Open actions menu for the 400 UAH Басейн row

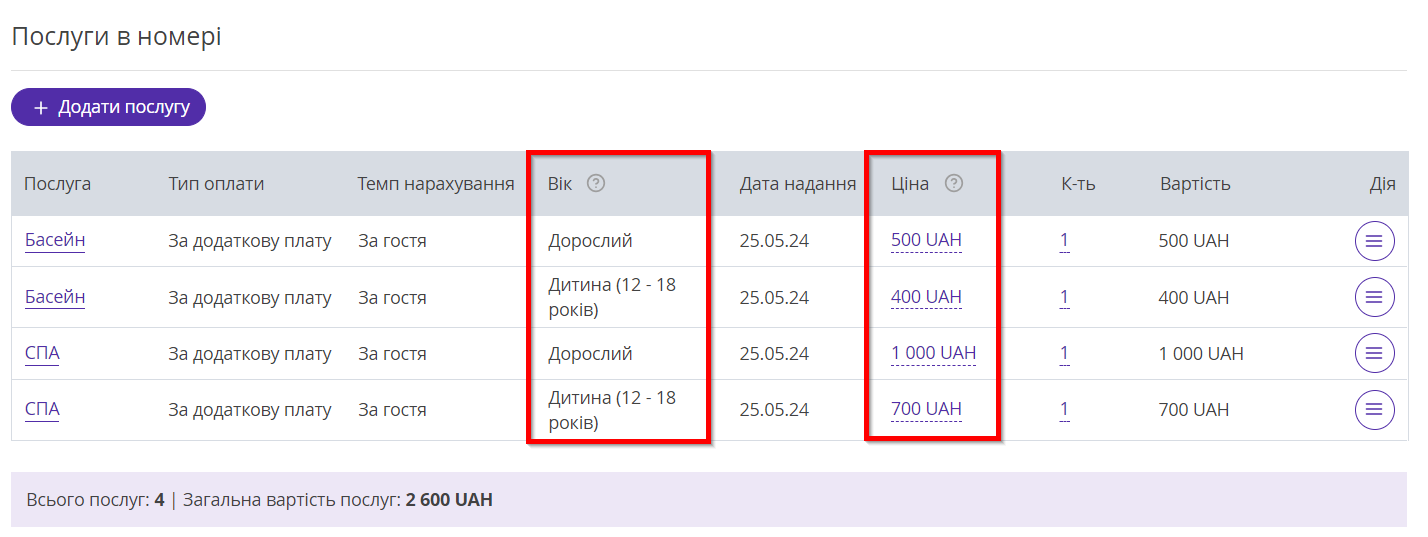tap(1374, 297)
